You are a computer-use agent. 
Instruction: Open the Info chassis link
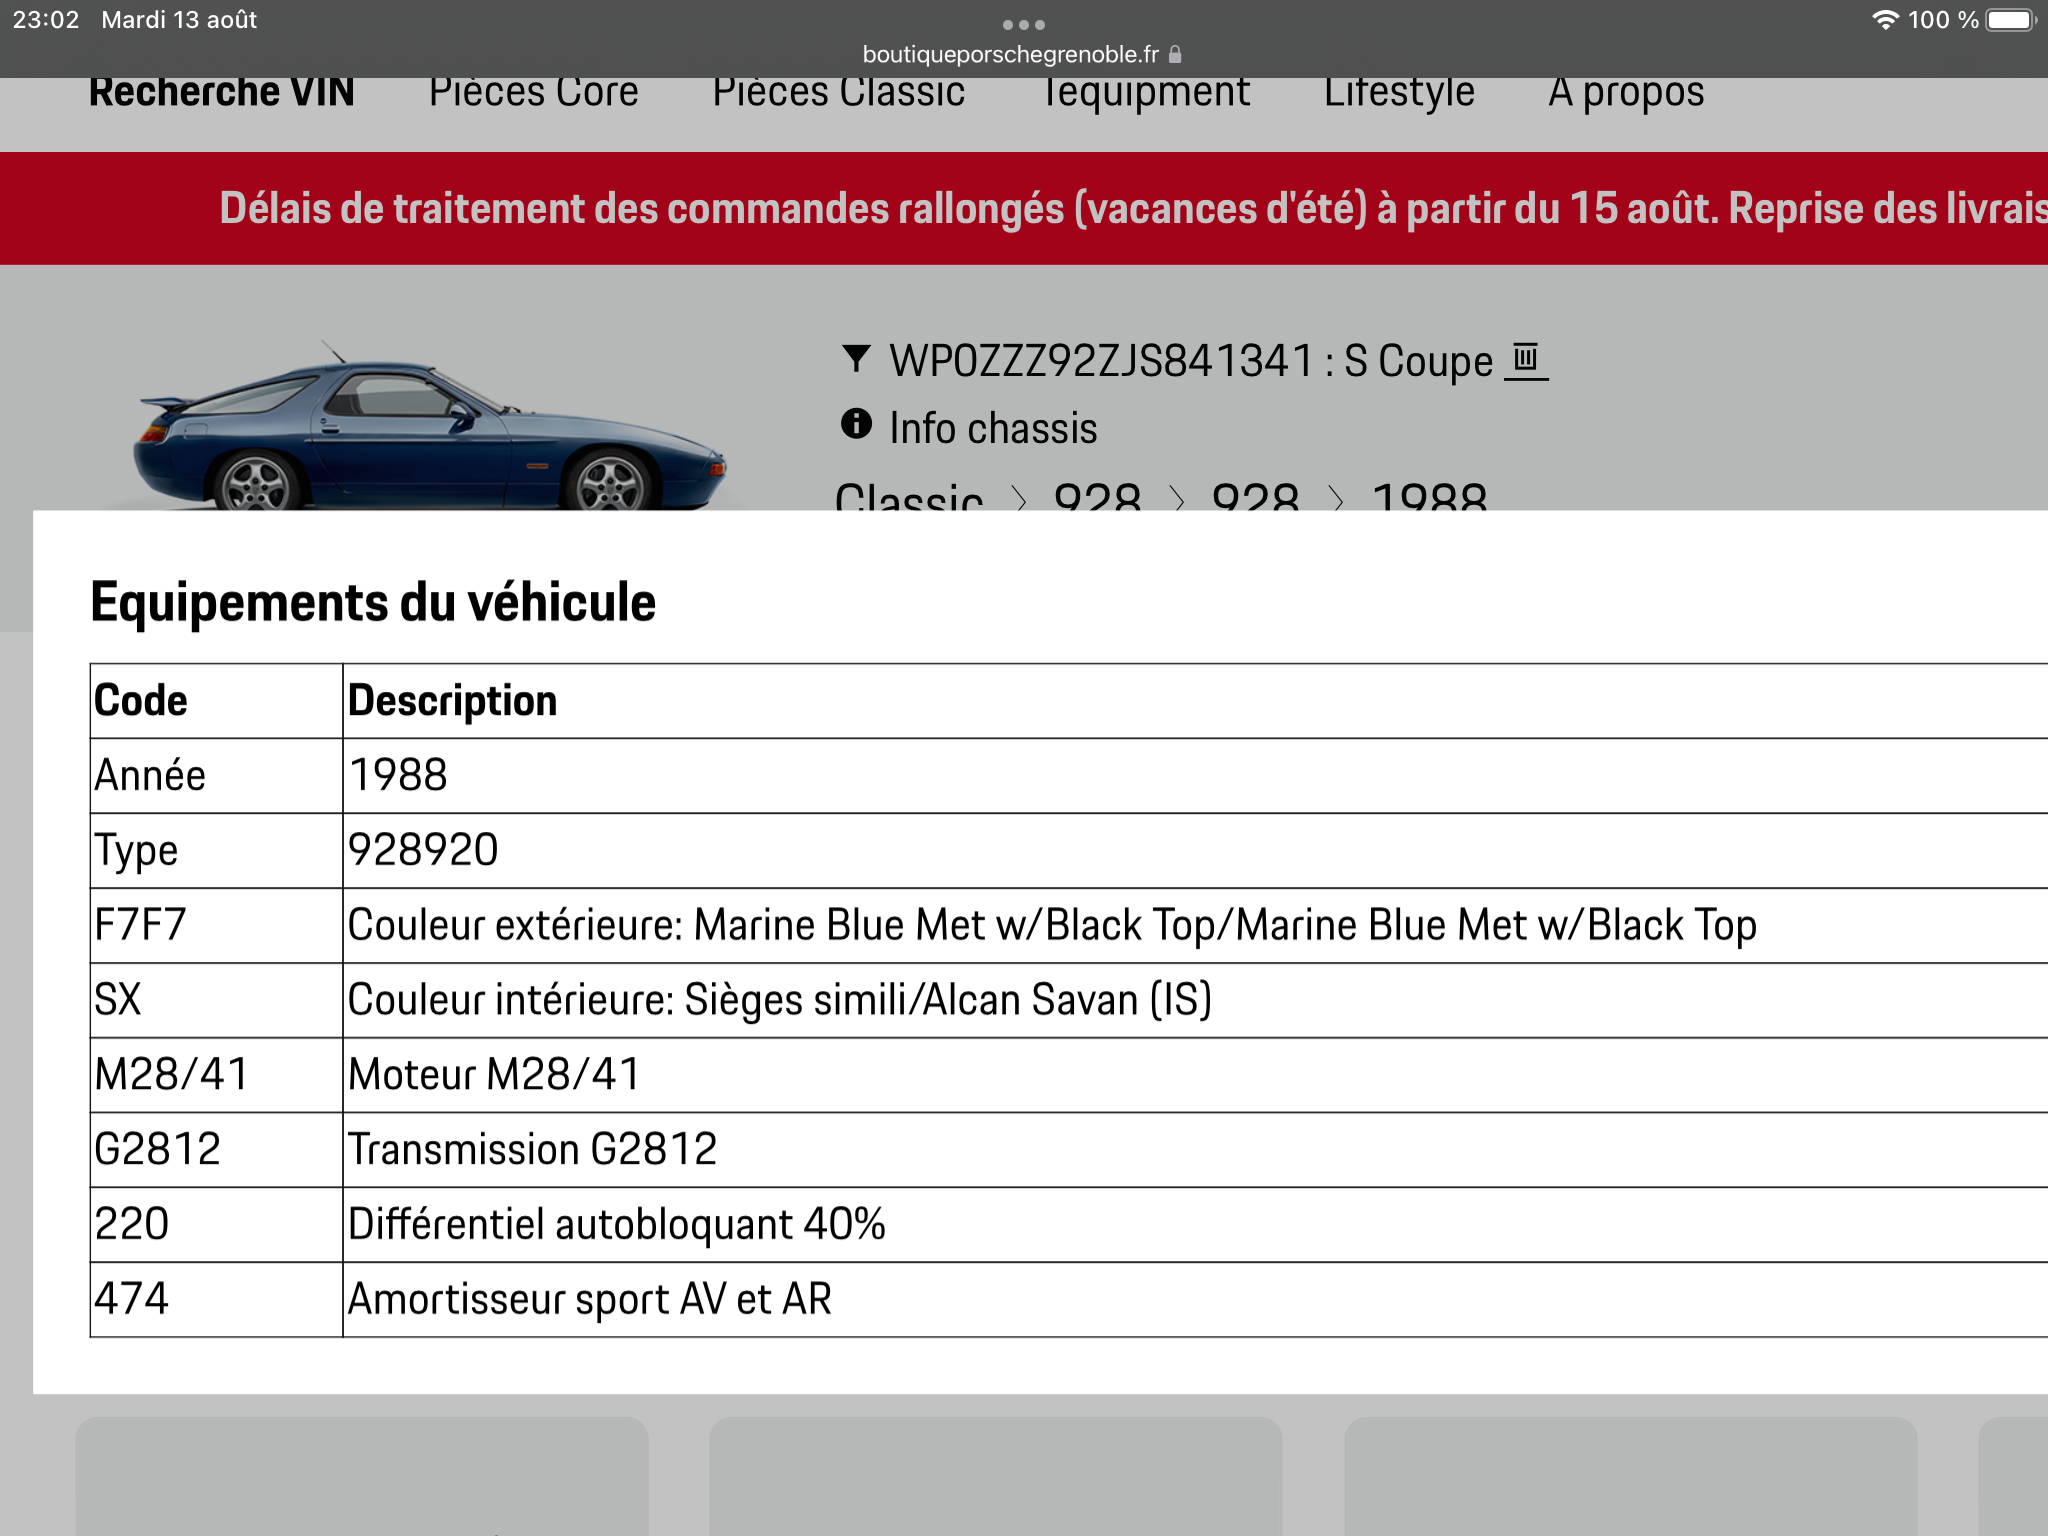pyautogui.click(x=993, y=428)
